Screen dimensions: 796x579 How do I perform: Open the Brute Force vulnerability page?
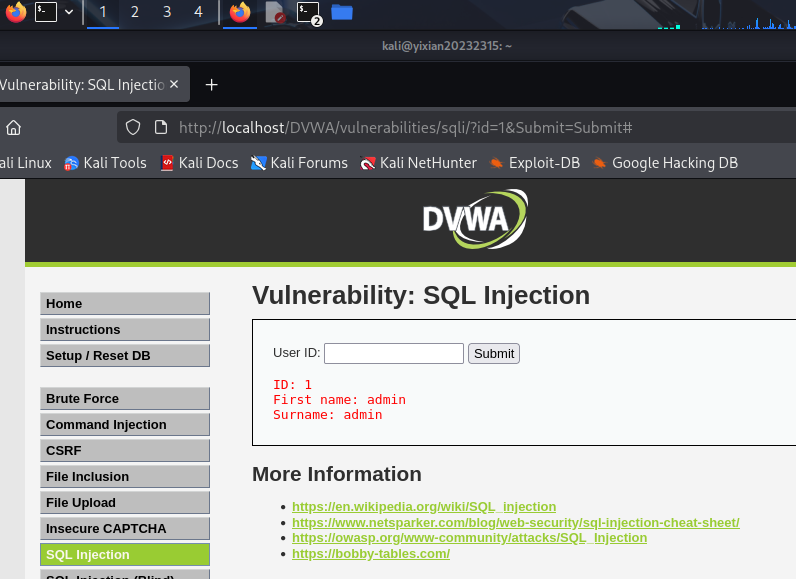point(125,398)
